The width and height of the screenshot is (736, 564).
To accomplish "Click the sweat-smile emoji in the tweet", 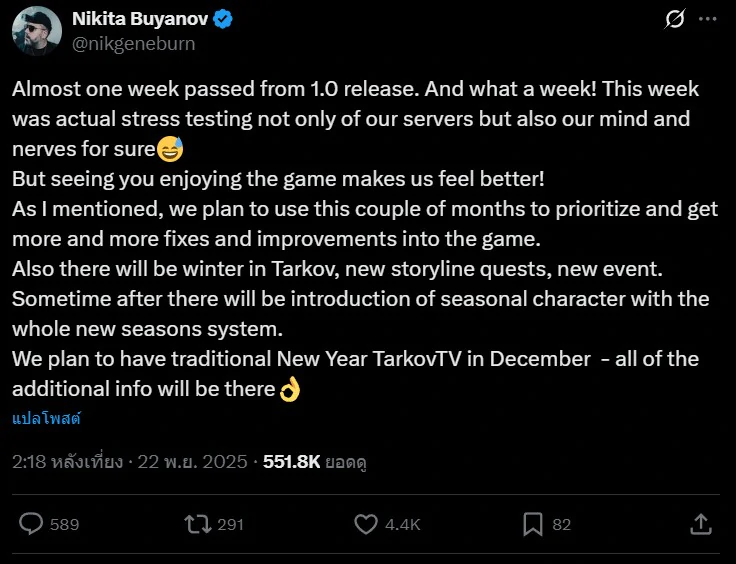I will (170, 151).
